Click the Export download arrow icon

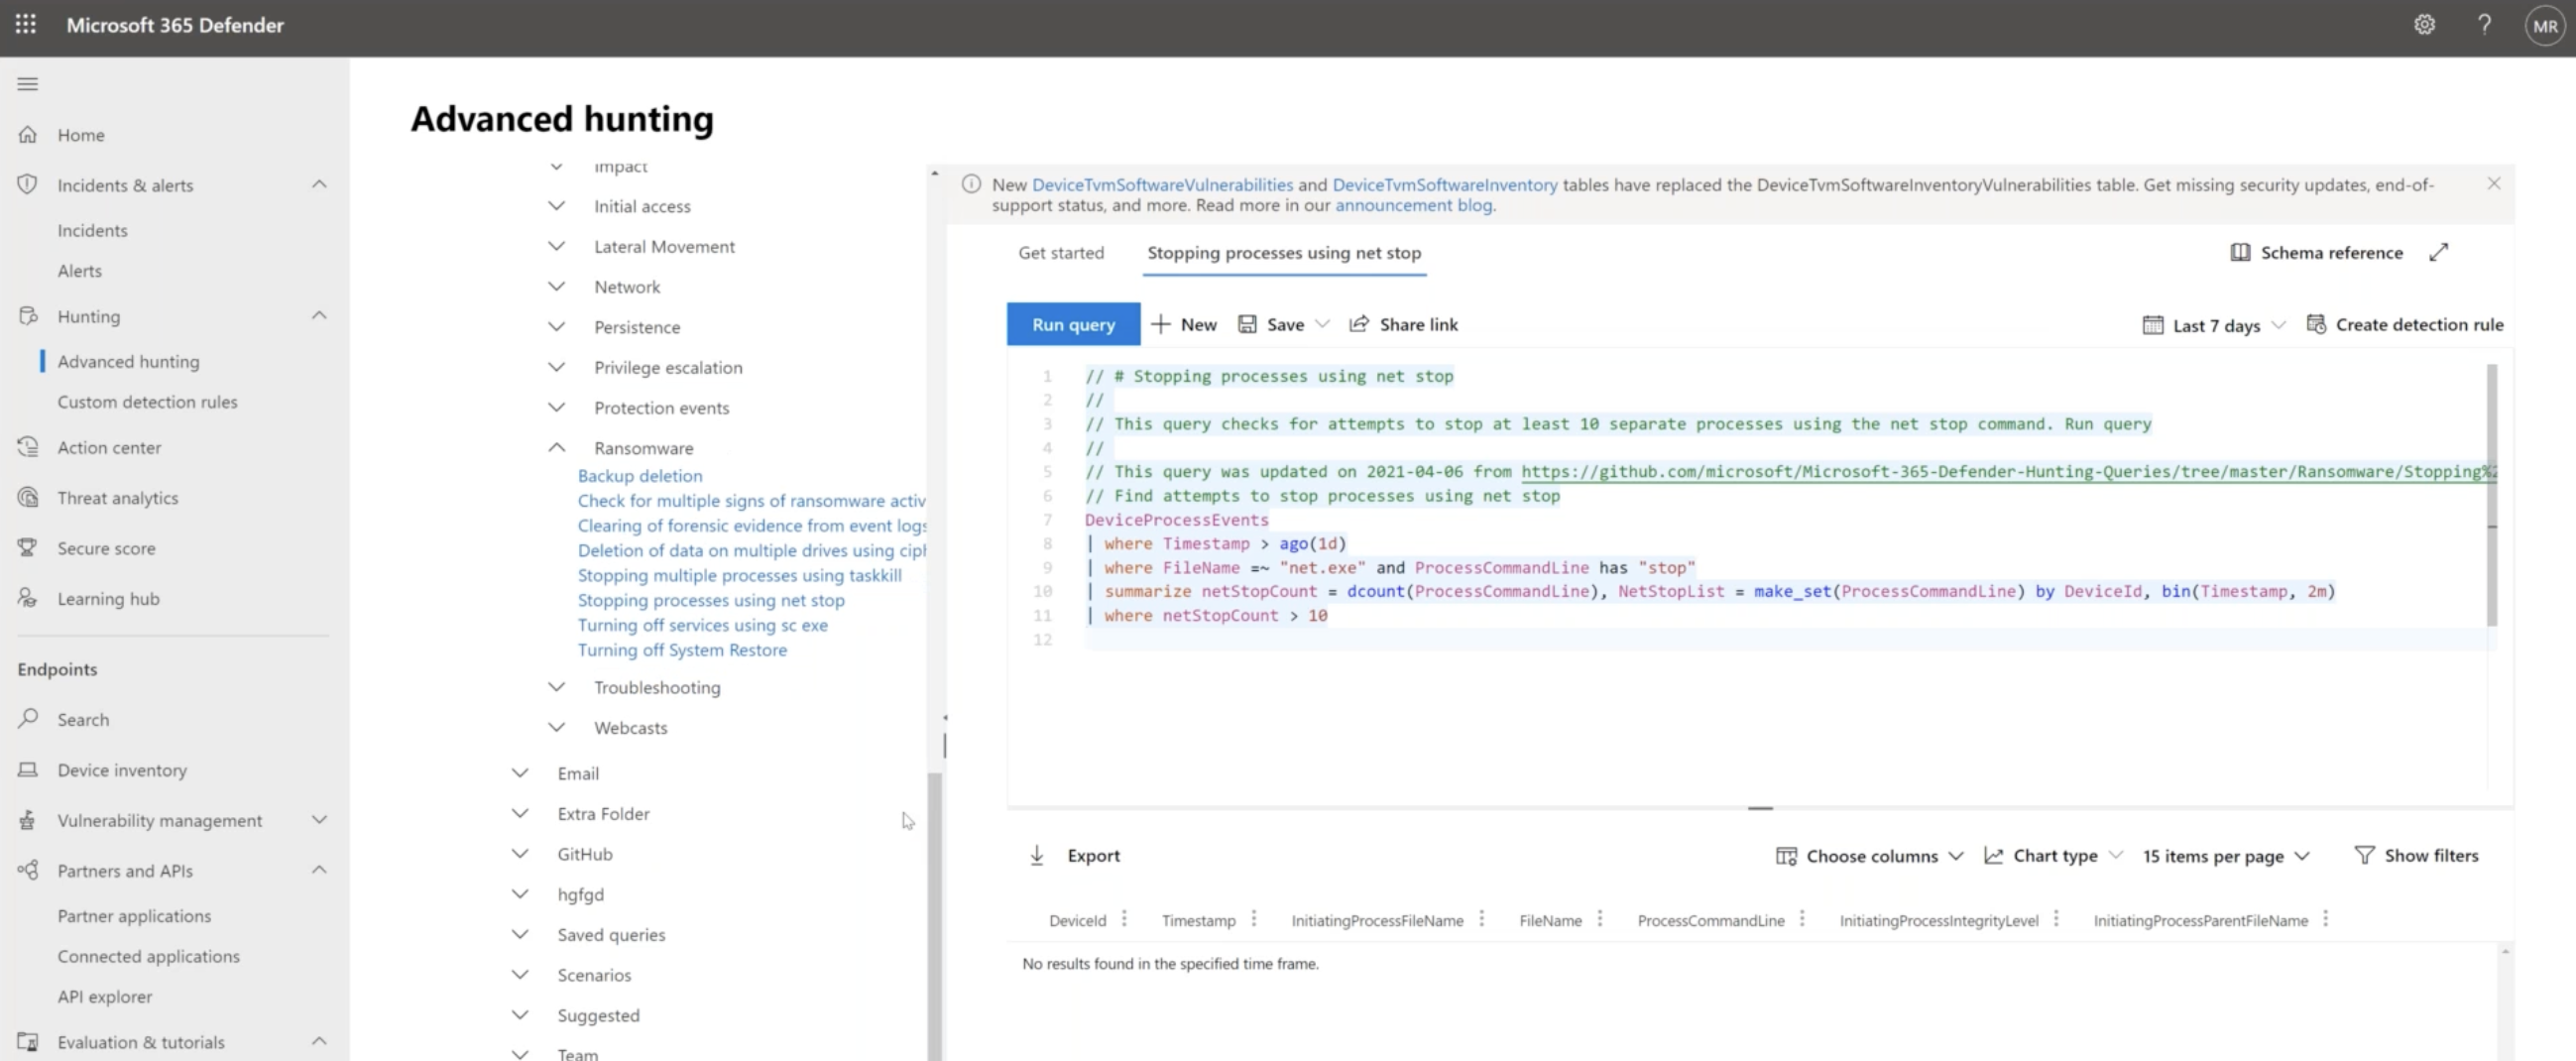(x=1037, y=855)
